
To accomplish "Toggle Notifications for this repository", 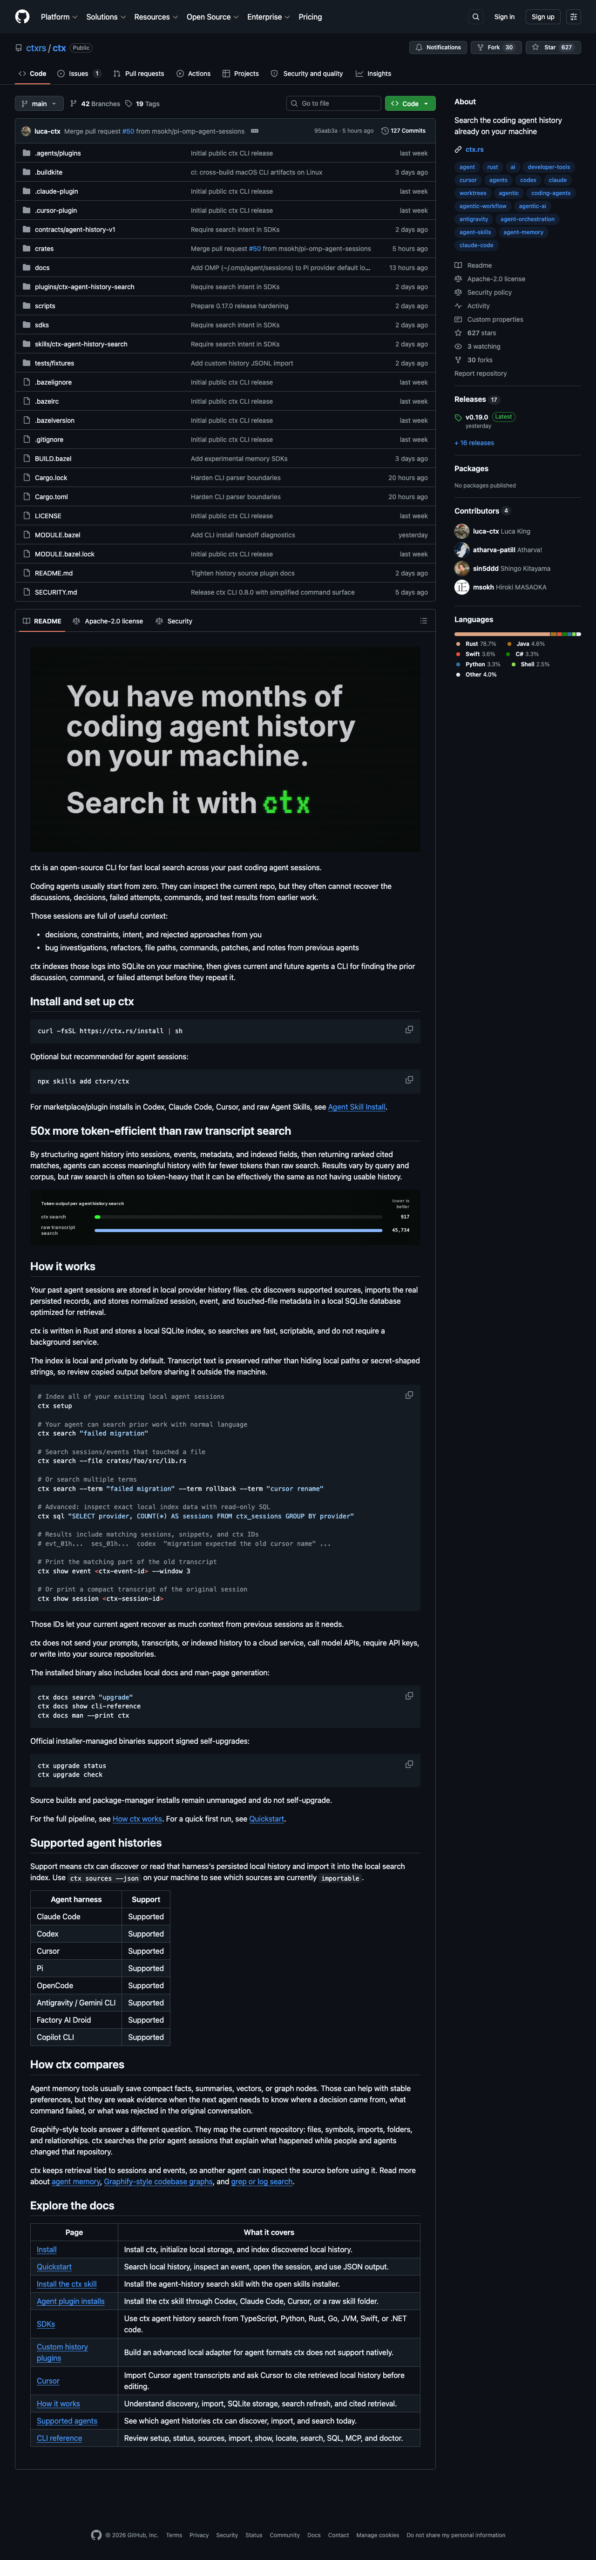I will [x=438, y=47].
